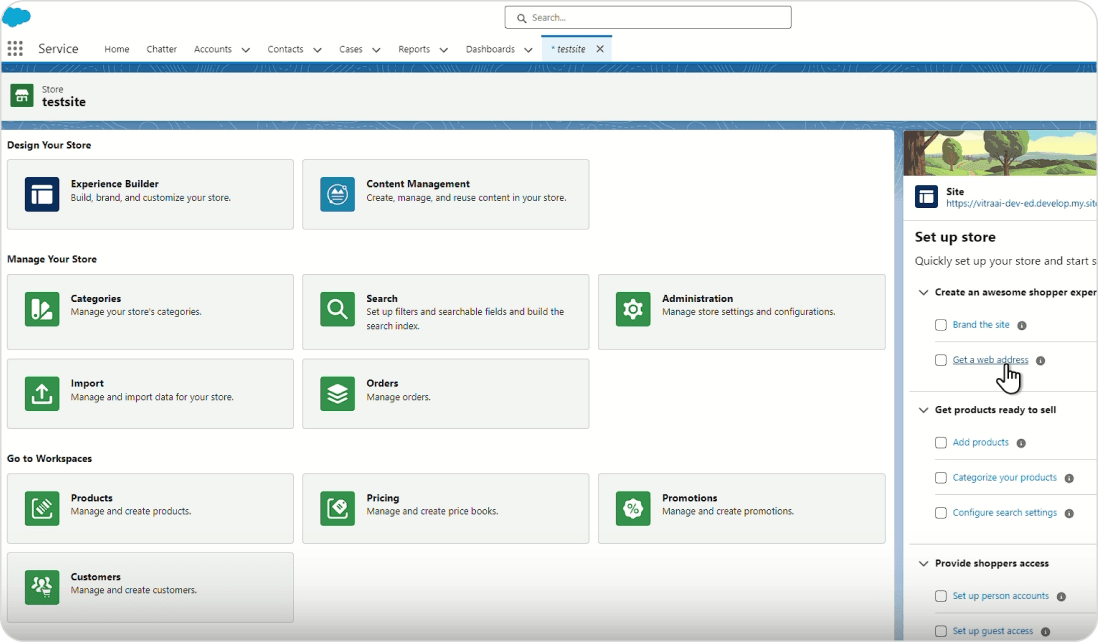The image size is (1098, 642).
Task: Open the Get a web address link
Action: (x=990, y=360)
